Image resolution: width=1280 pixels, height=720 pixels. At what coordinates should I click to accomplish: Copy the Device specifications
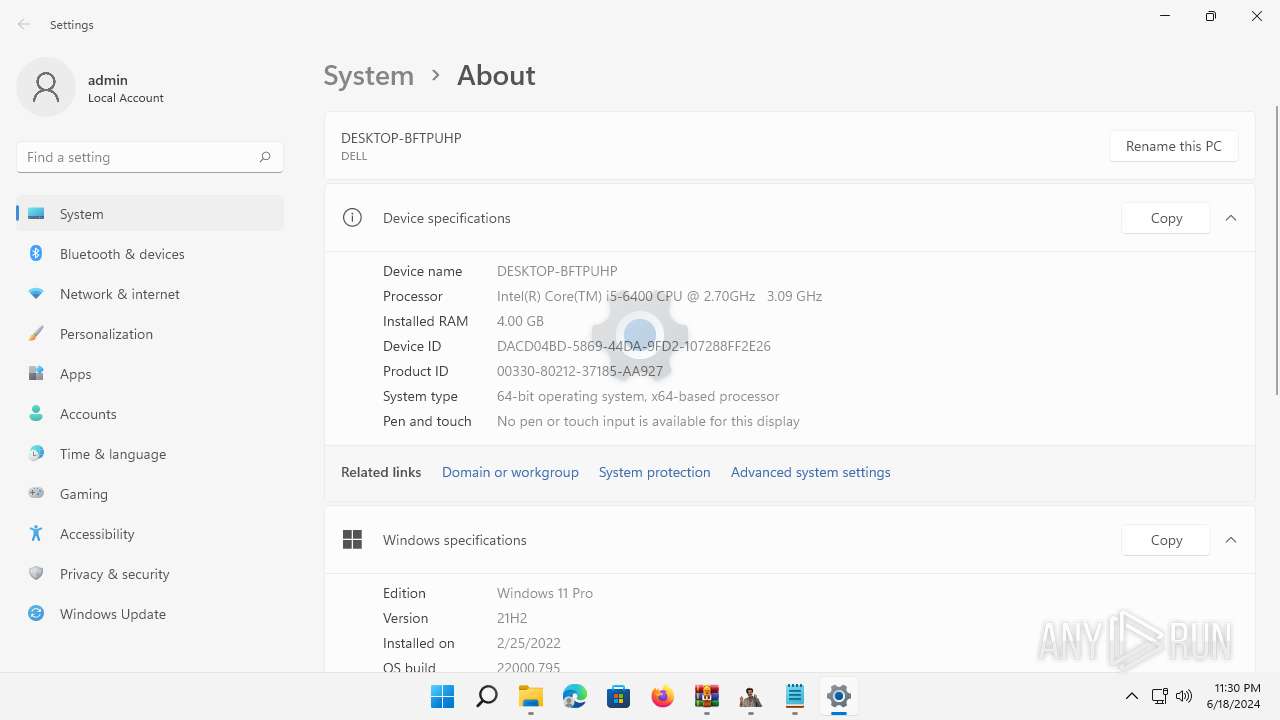(1166, 218)
